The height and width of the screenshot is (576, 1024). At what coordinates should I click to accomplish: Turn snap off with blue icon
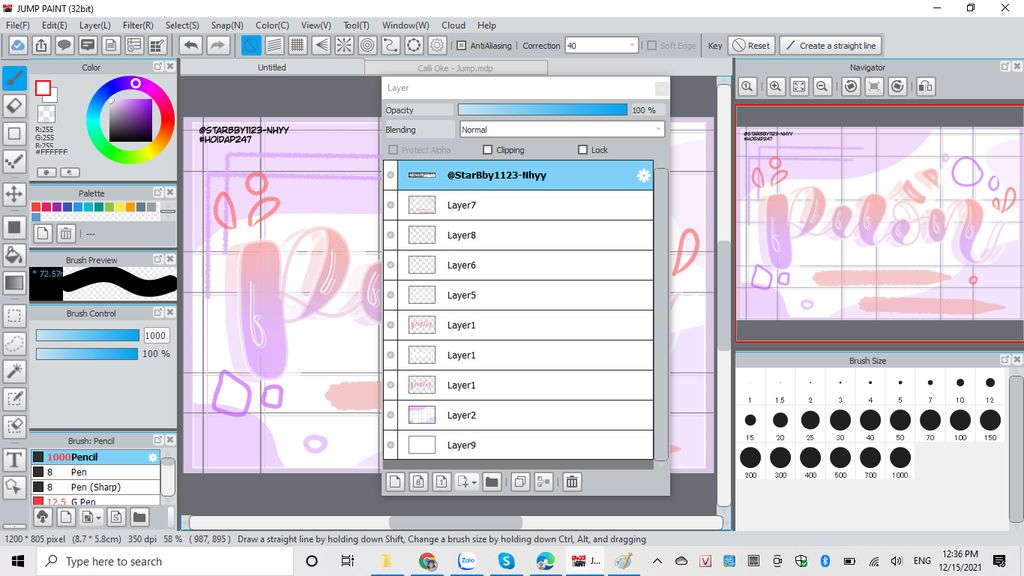[251, 45]
